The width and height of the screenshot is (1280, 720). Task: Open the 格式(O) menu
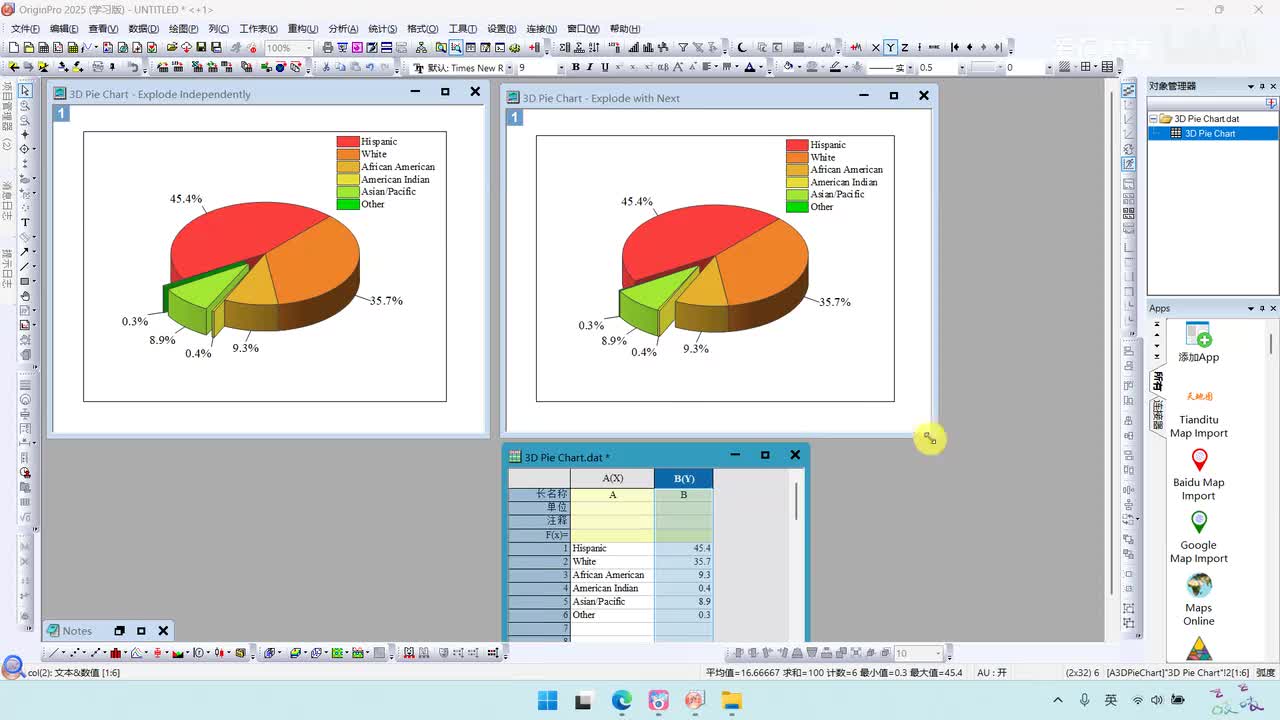point(423,29)
